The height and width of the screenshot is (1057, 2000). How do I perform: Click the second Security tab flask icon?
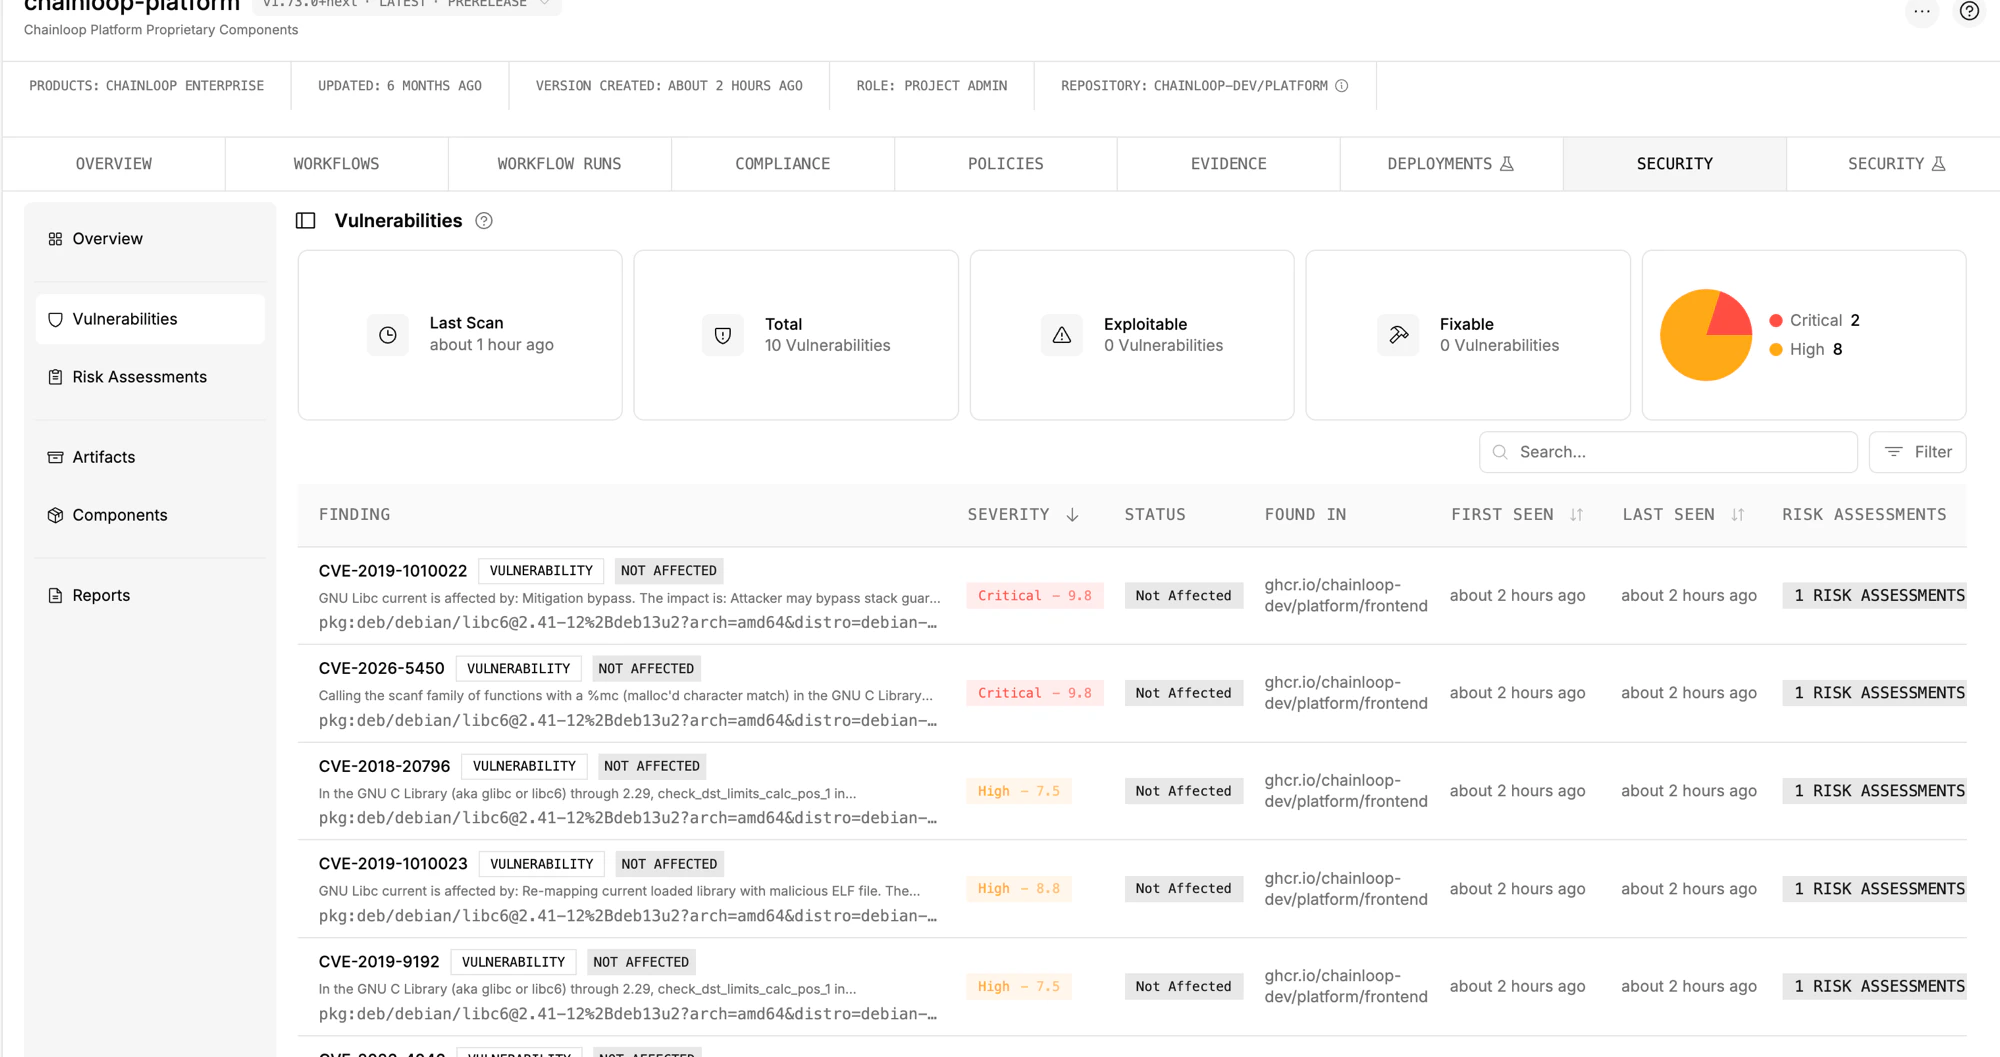coord(1939,164)
